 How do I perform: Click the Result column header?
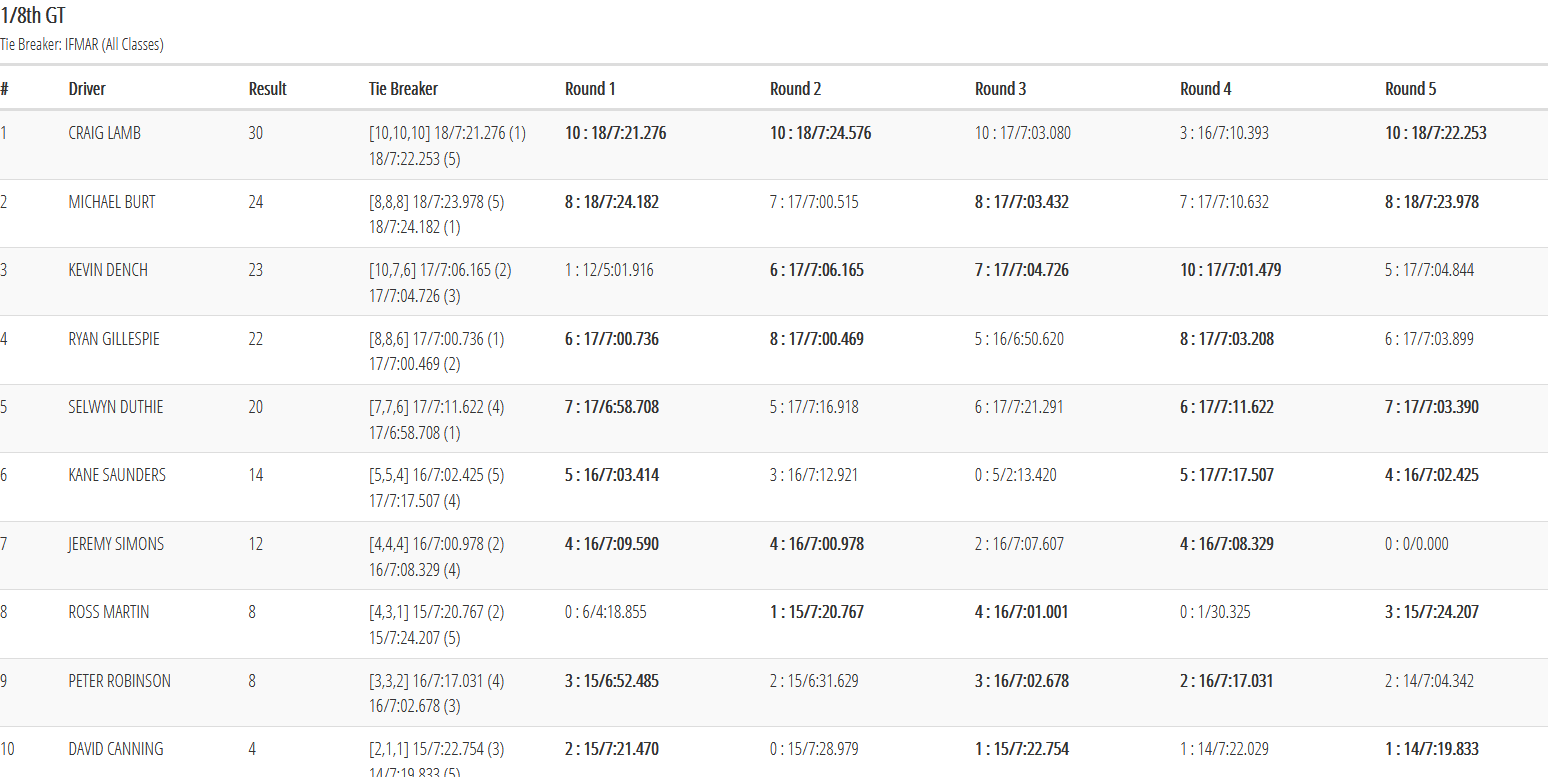point(268,89)
